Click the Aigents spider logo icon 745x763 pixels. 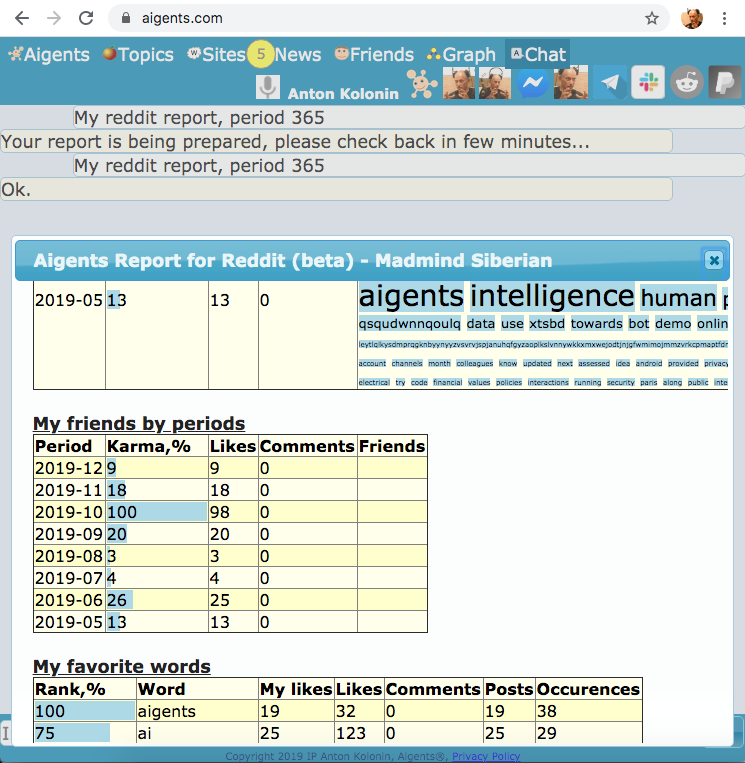click(422, 84)
